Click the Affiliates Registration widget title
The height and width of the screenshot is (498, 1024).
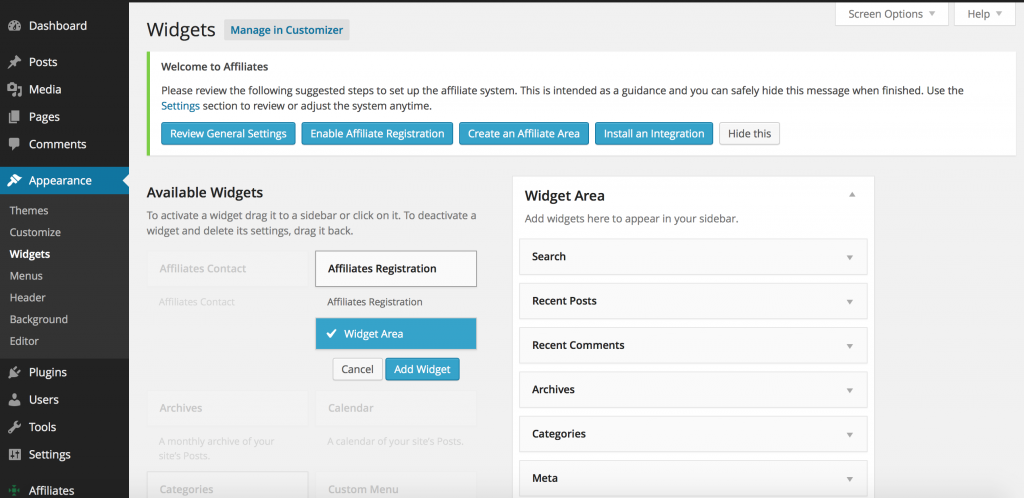[396, 269]
